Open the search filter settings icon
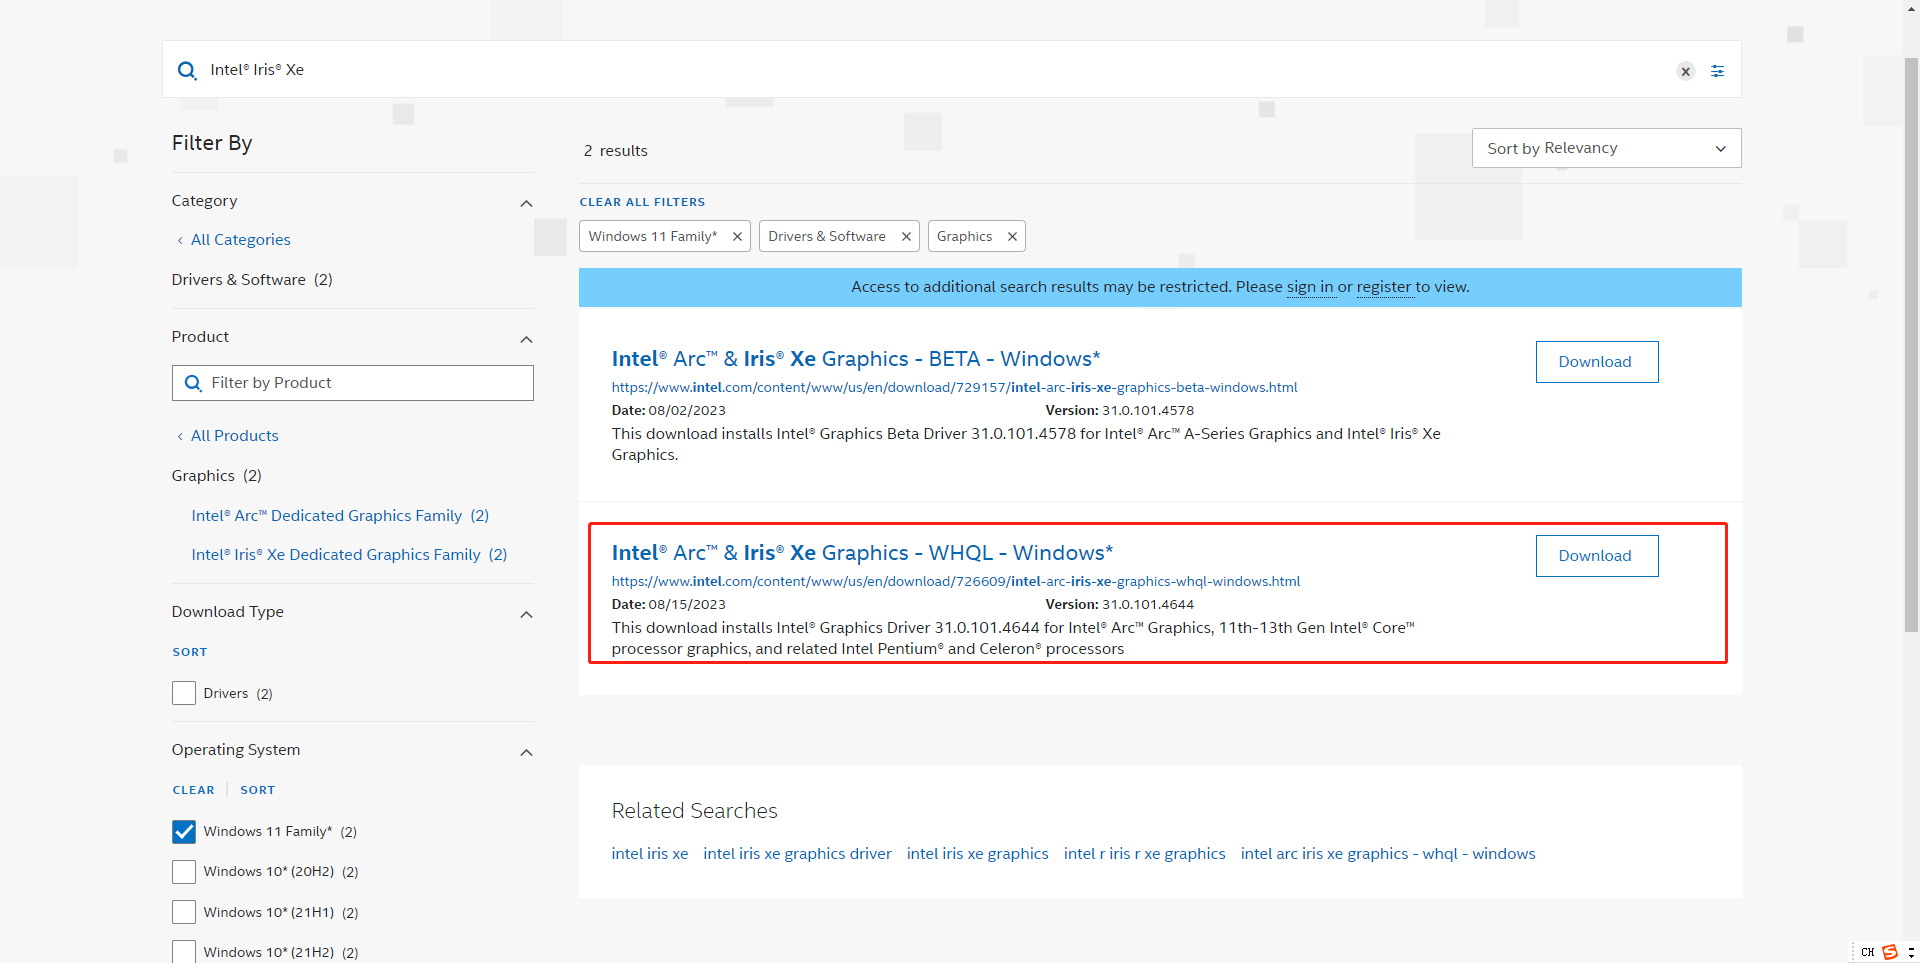This screenshot has width=1920, height=963. coord(1717,71)
